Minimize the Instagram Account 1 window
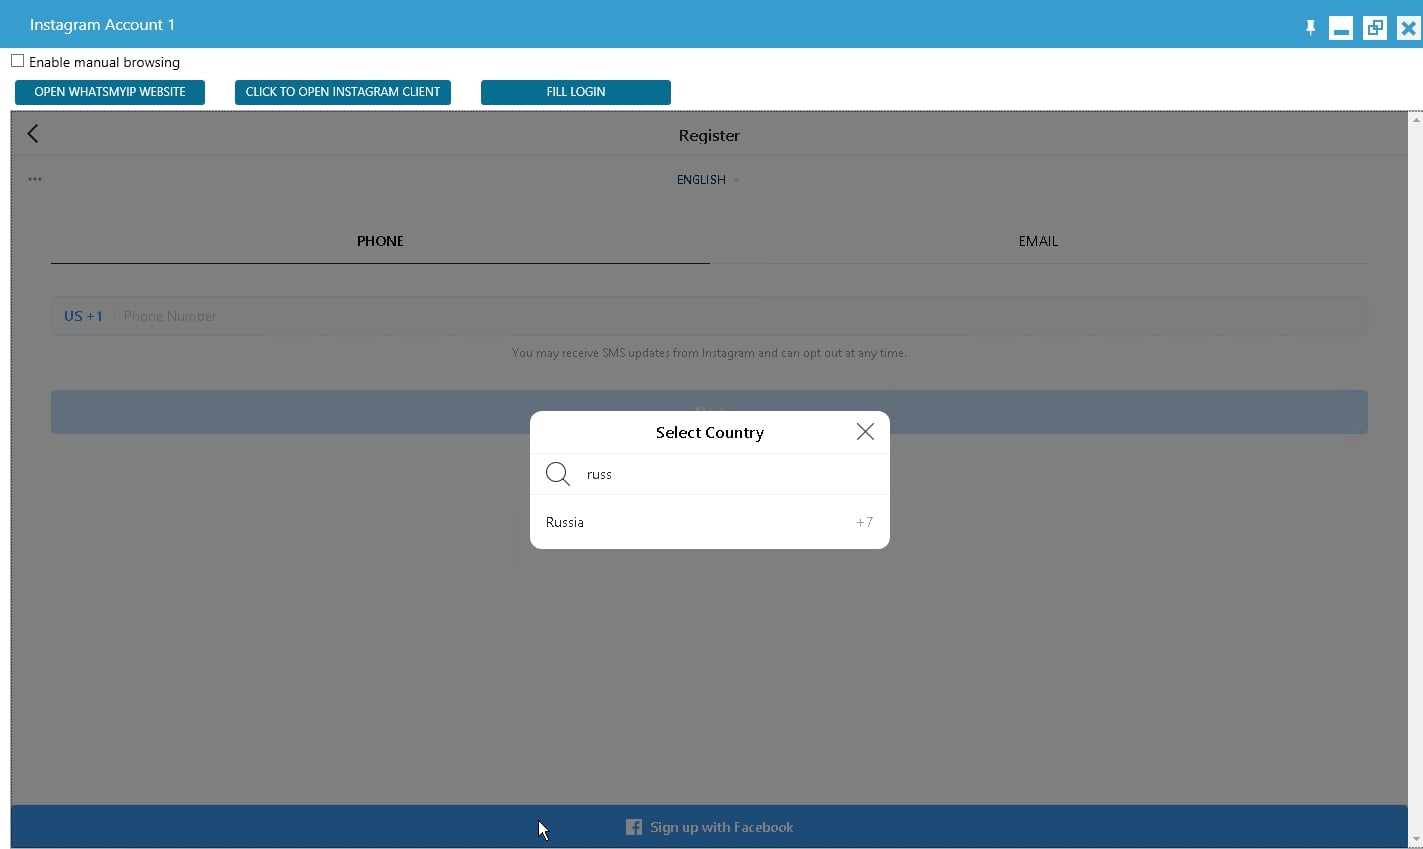 pyautogui.click(x=1341, y=28)
